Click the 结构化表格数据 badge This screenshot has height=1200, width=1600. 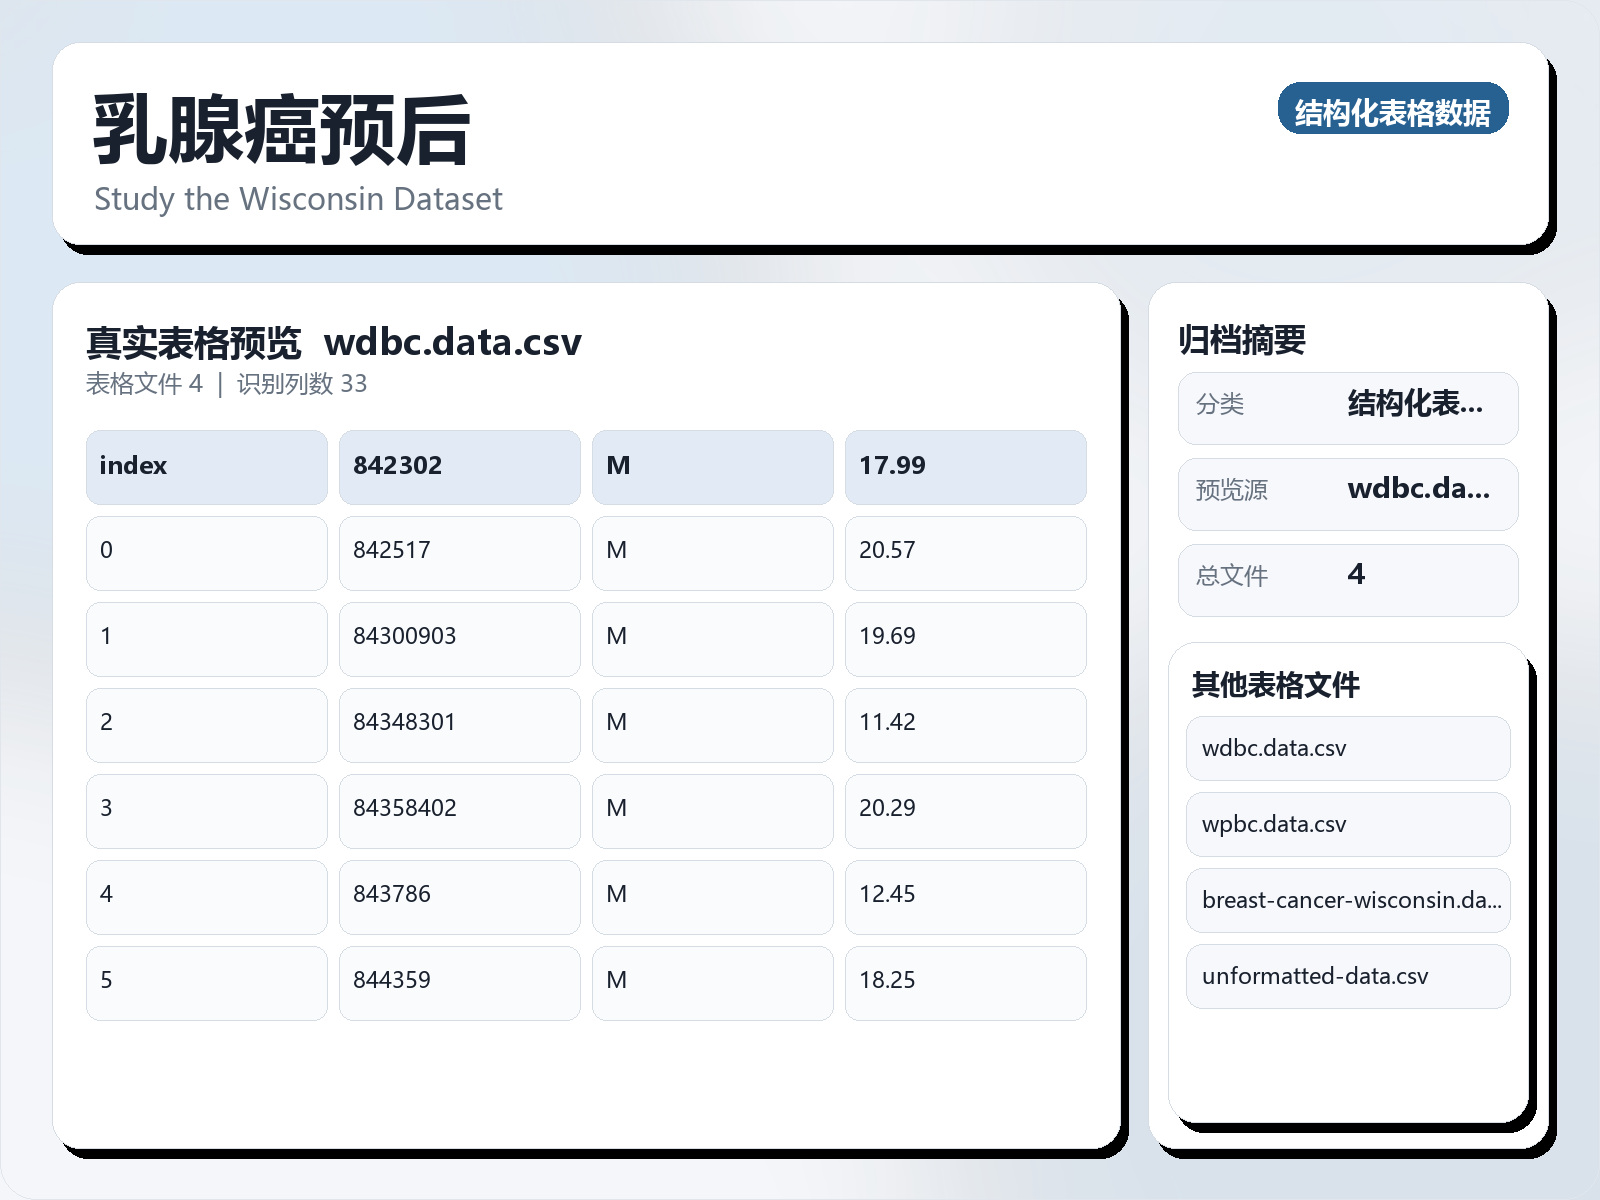(1392, 109)
